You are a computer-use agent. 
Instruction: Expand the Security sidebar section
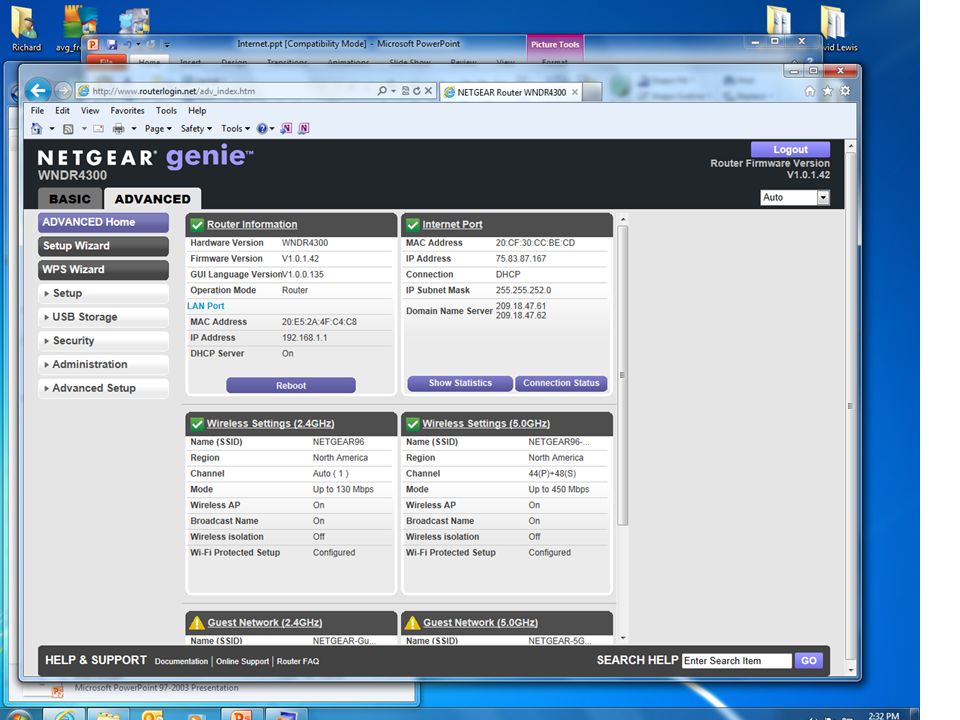click(x=103, y=340)
